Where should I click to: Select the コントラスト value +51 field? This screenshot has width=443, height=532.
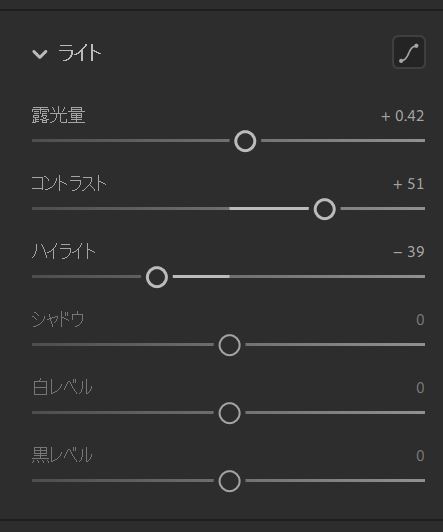409,184
